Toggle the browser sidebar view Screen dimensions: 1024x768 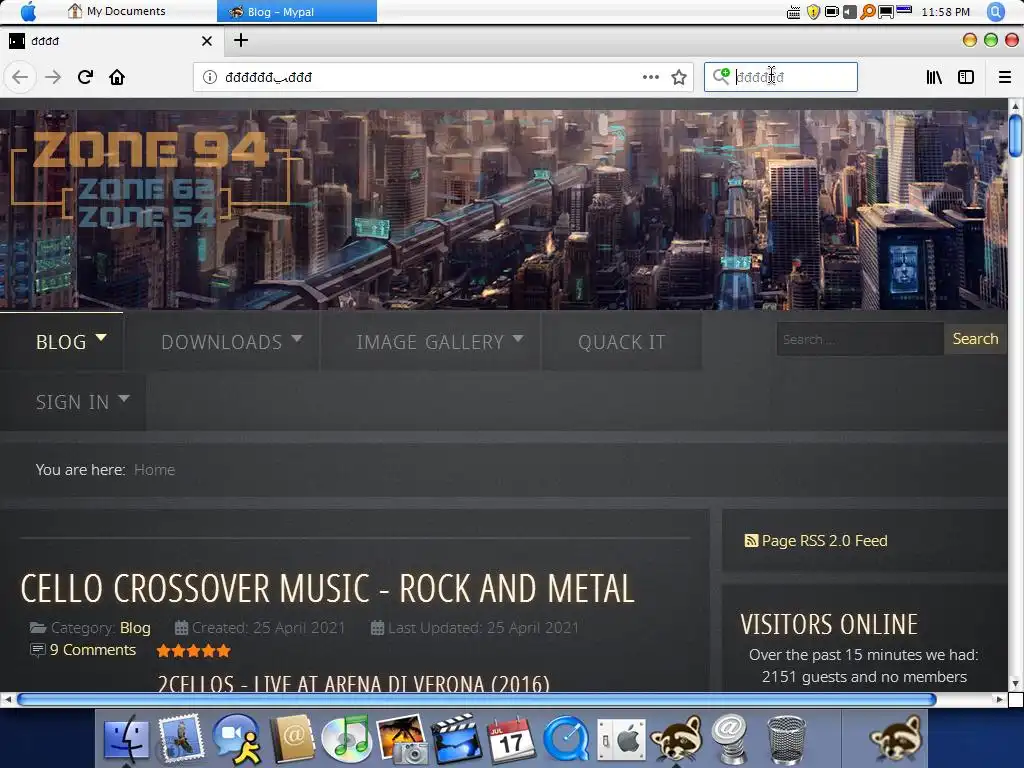point(966,77)
